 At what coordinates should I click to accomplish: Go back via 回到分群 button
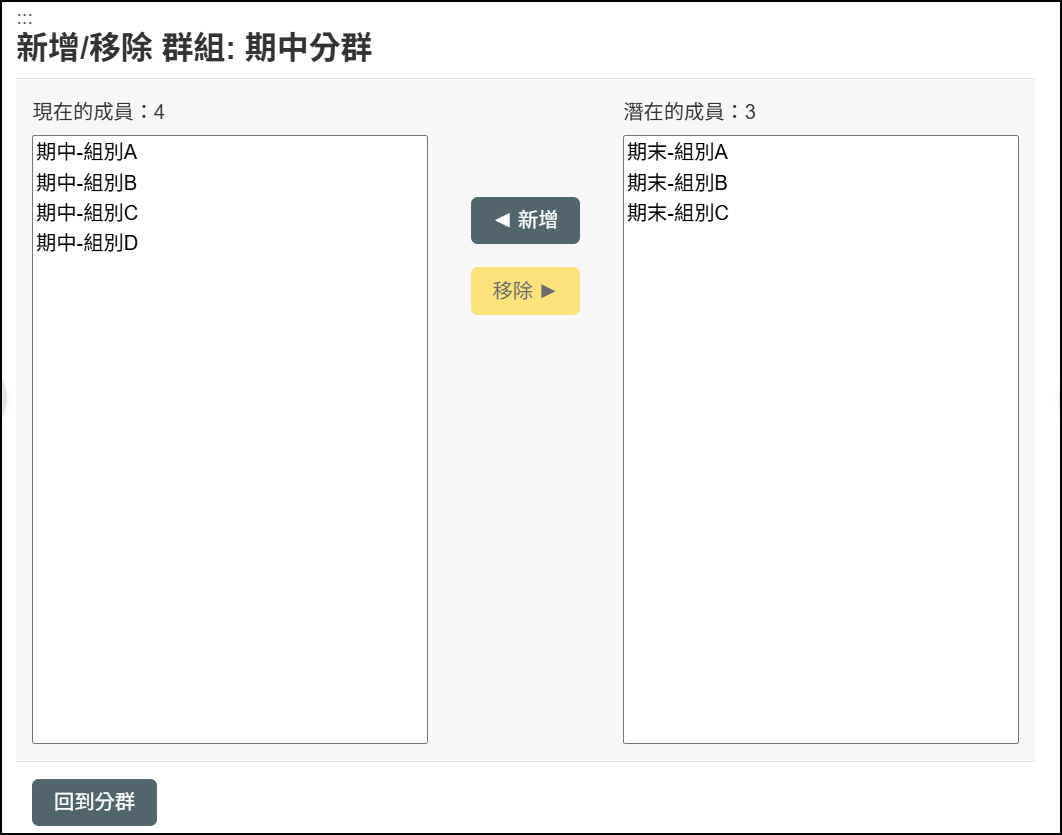coord(94,802)
